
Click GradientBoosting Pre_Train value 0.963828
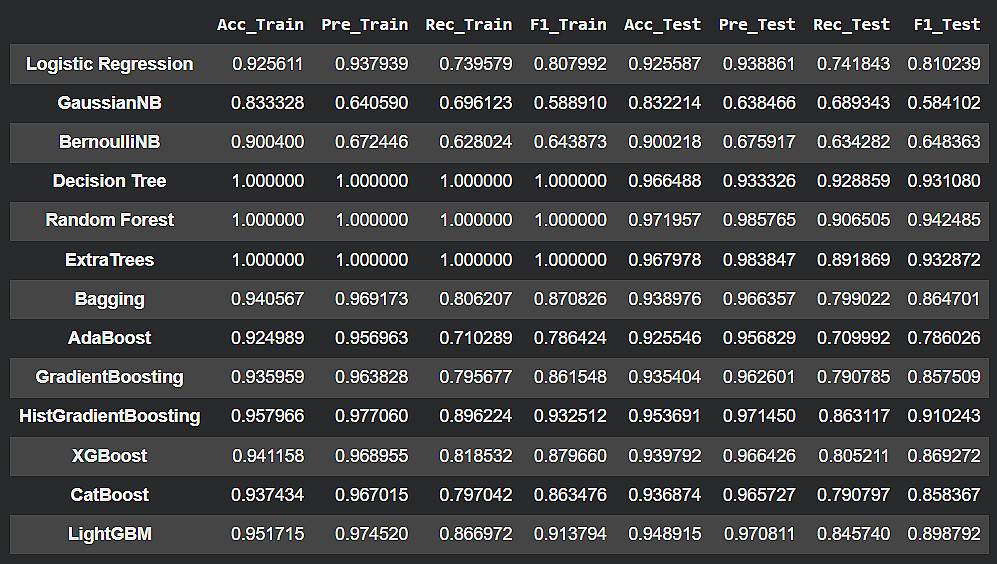(x=371, y=377)
